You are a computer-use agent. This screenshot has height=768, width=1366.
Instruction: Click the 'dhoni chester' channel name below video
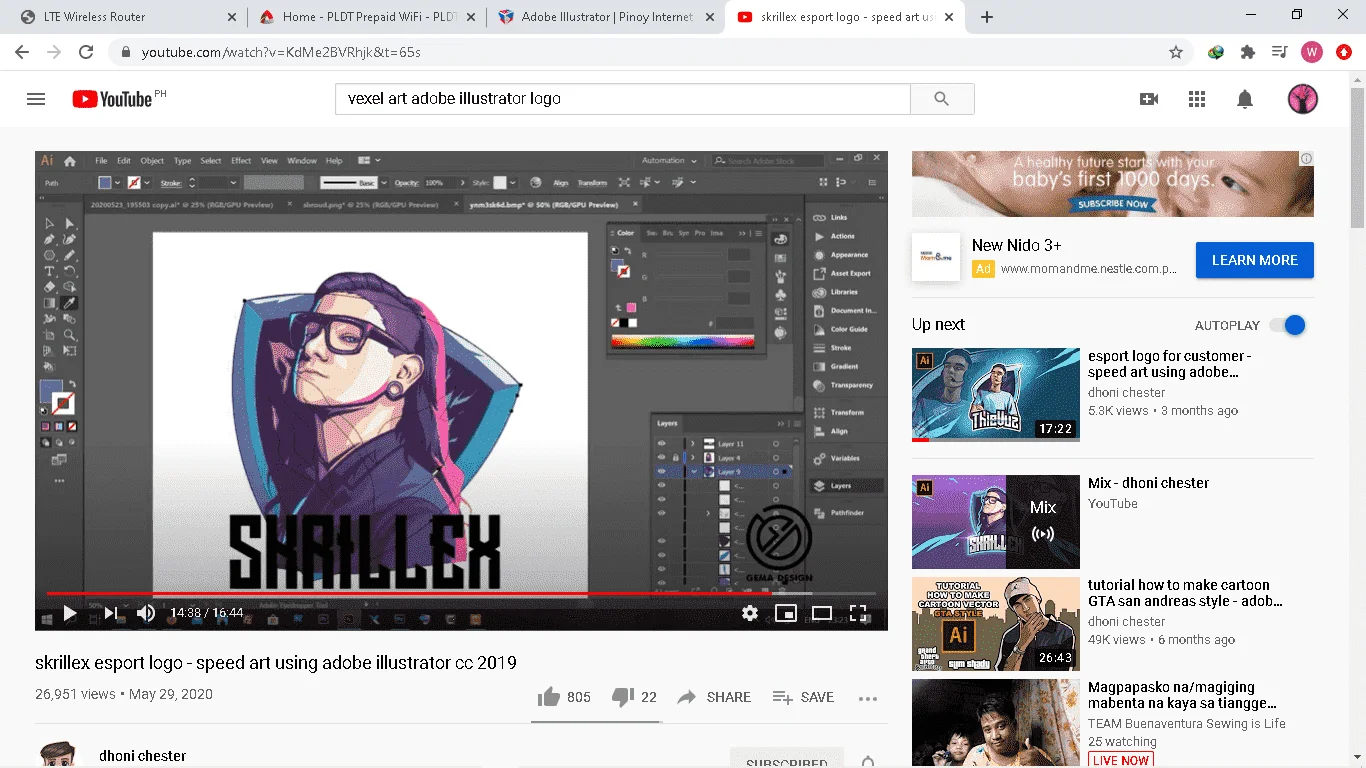tap(143, 756)
